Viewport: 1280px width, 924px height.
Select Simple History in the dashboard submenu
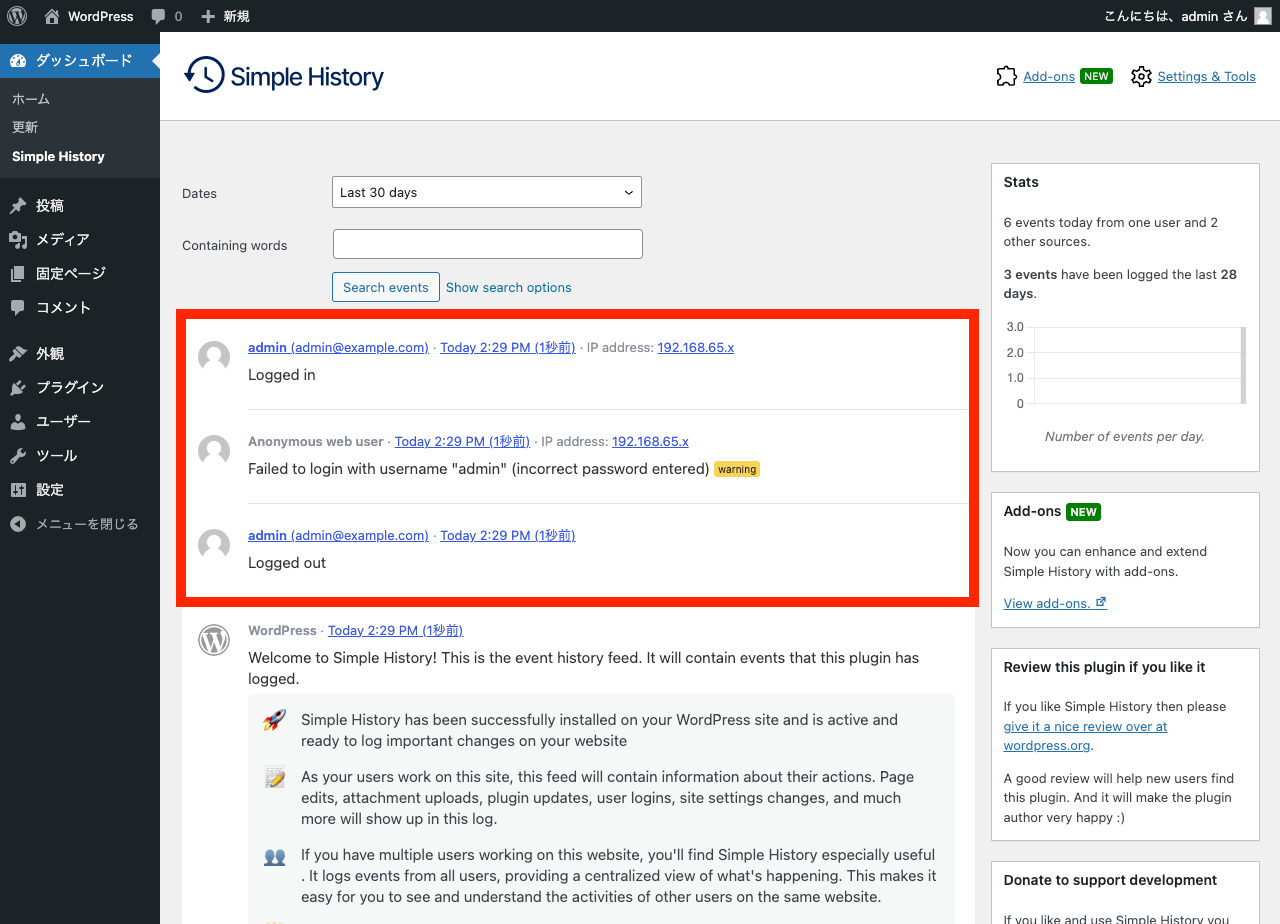tap(58, 156)
